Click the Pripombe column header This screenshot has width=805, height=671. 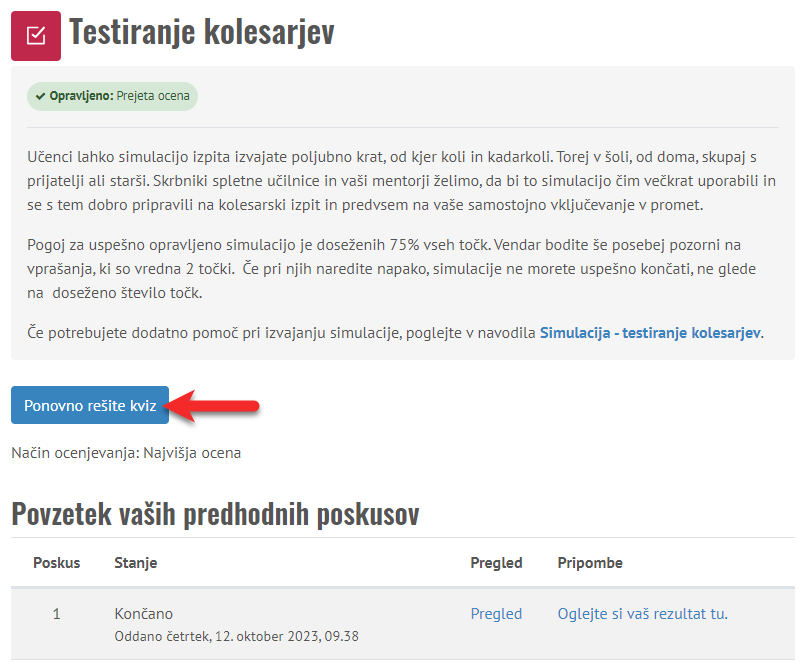coord(590,563)
